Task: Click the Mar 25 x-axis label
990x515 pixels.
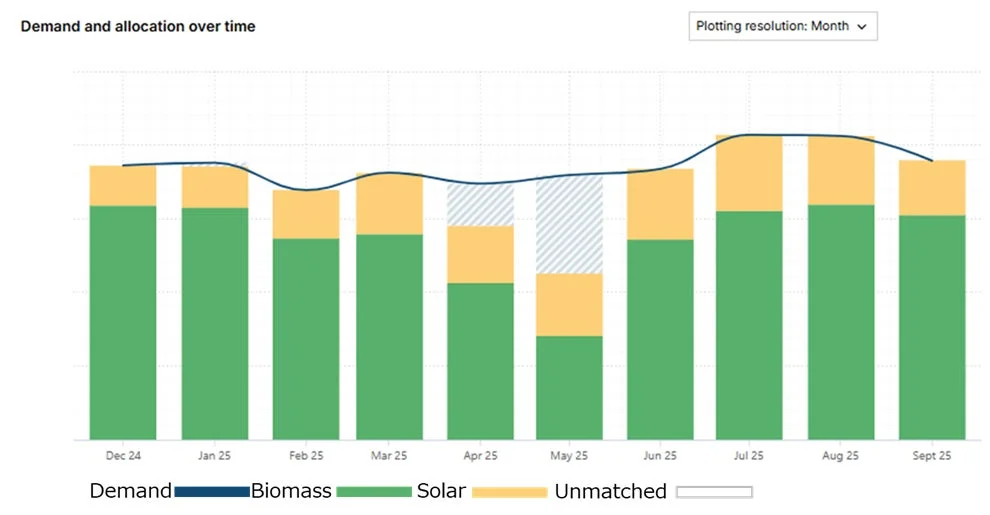Action: (x=389, y=456)
